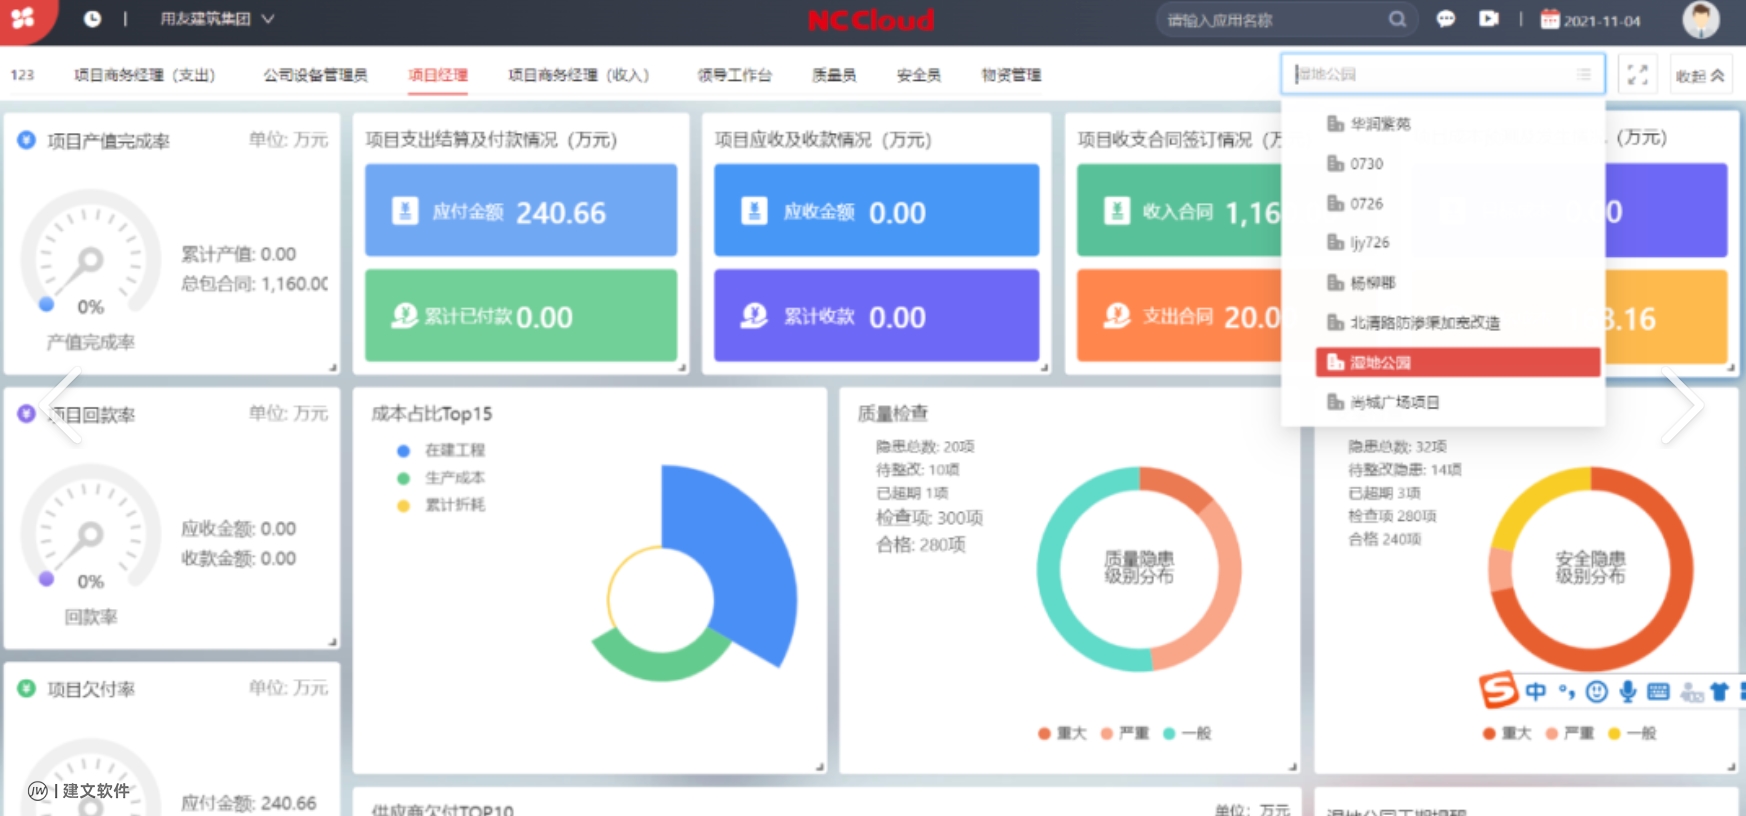Click the 应付金额 240.66 card
This screenshot has height=816, width=1746.
pos(521,210)
